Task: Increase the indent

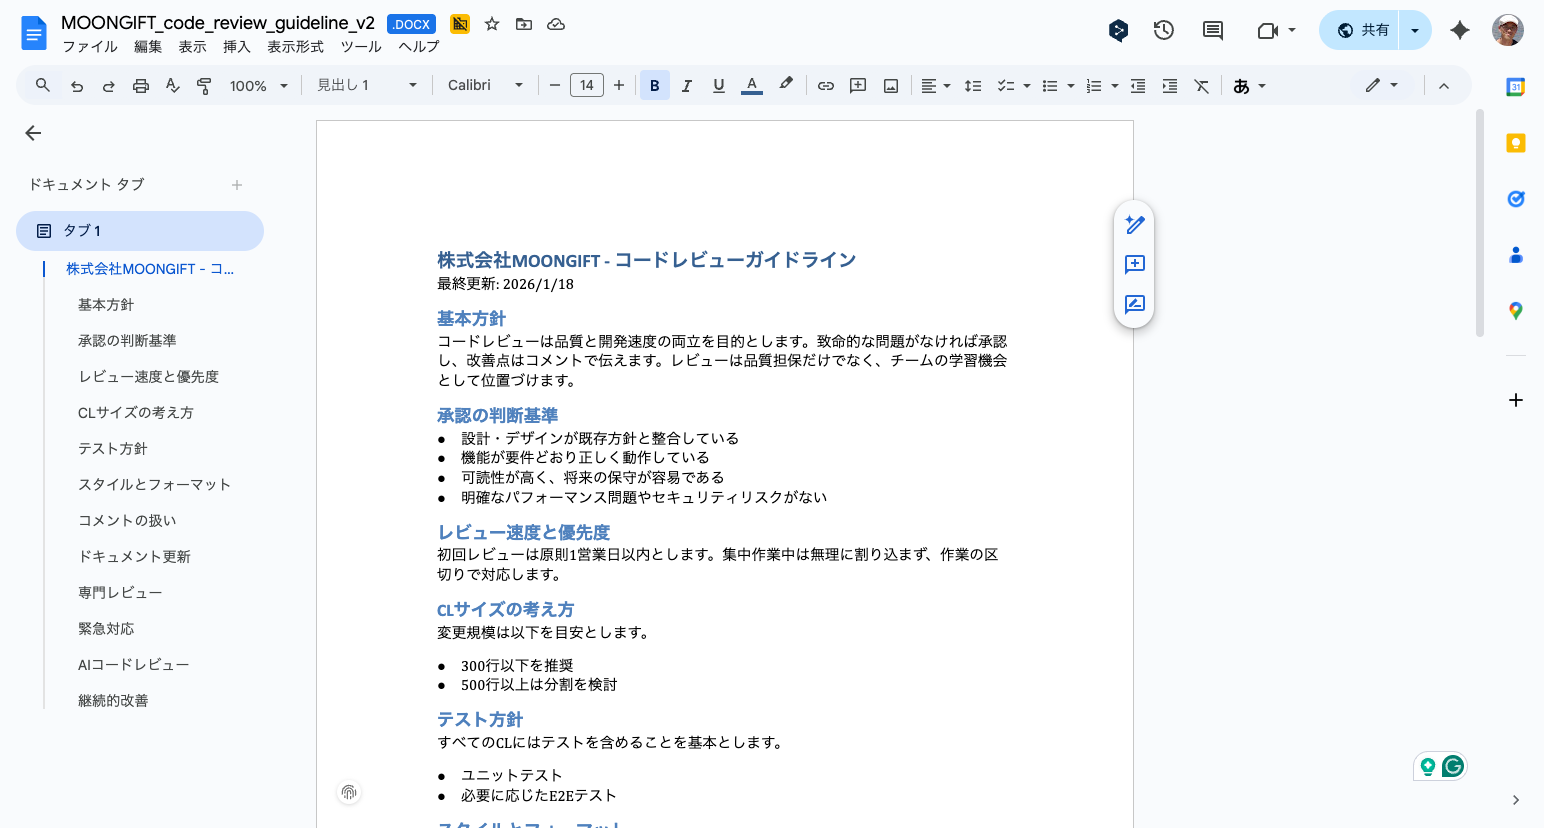Action: (1170, 86)
